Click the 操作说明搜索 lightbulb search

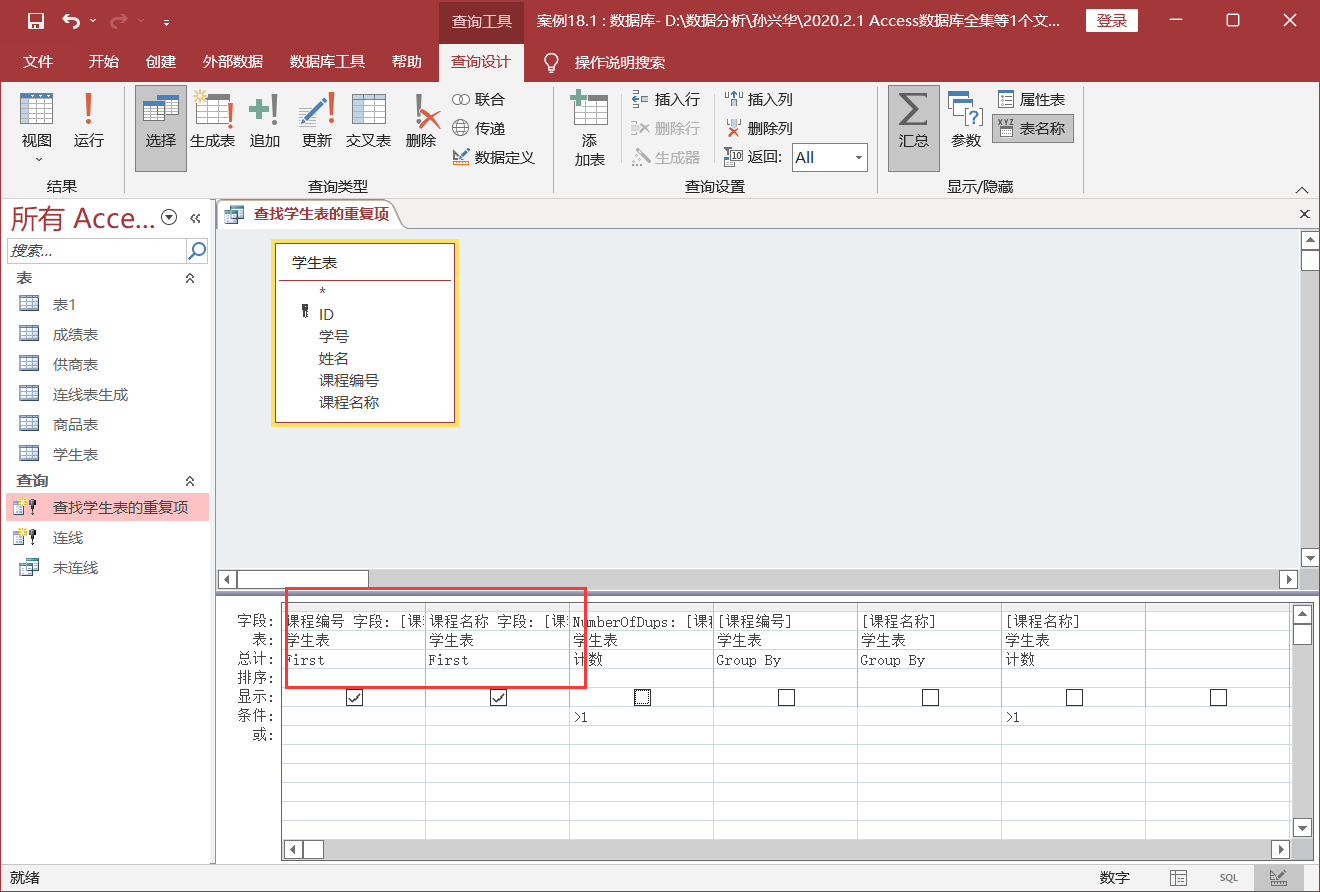coord(606,62)
